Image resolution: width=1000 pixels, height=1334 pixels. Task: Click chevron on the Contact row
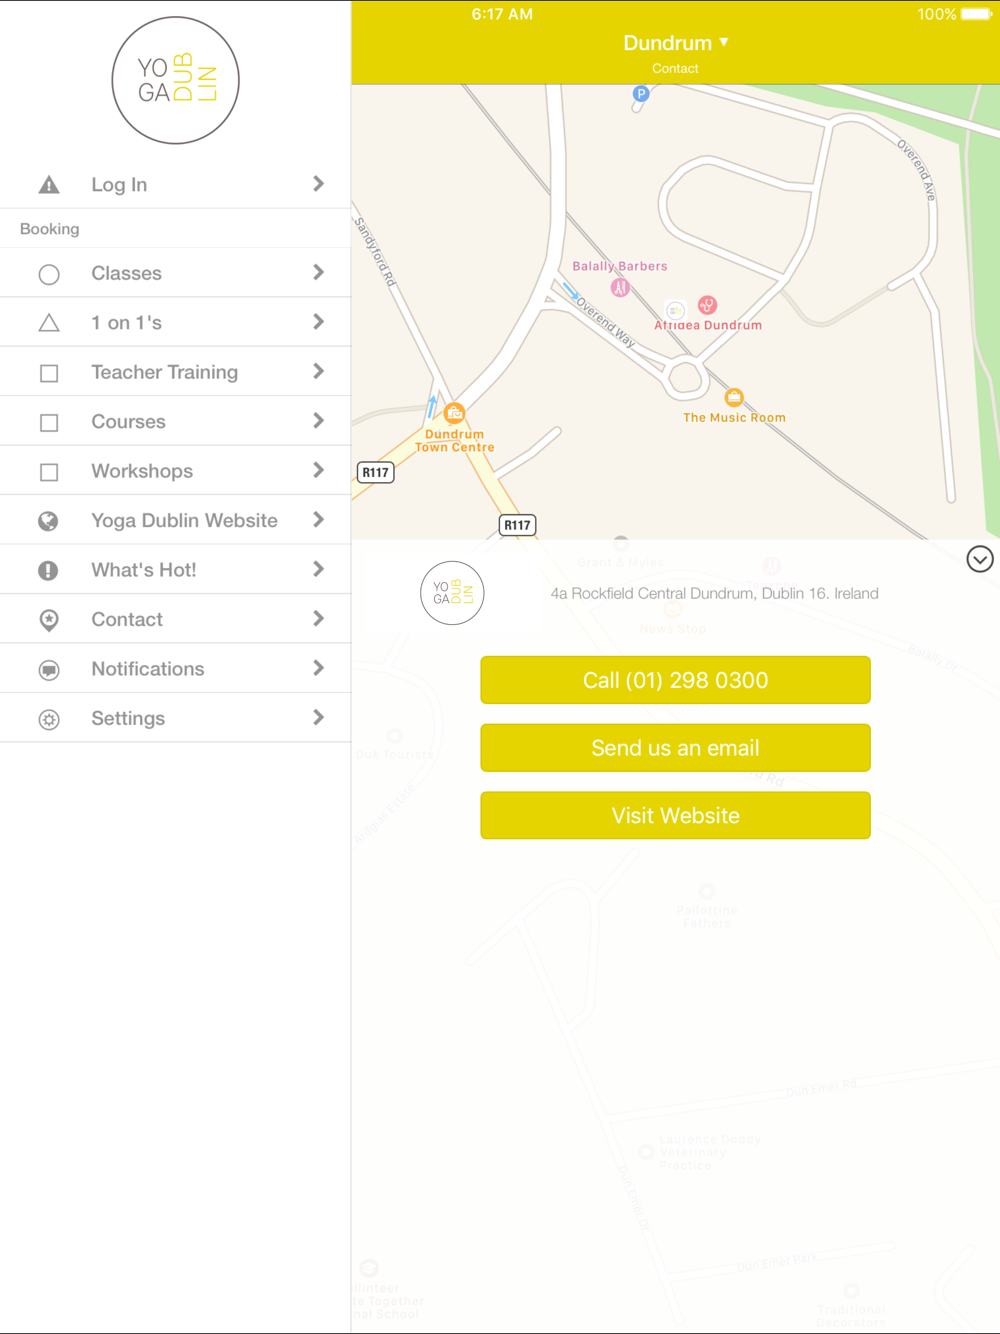[318, 619]
